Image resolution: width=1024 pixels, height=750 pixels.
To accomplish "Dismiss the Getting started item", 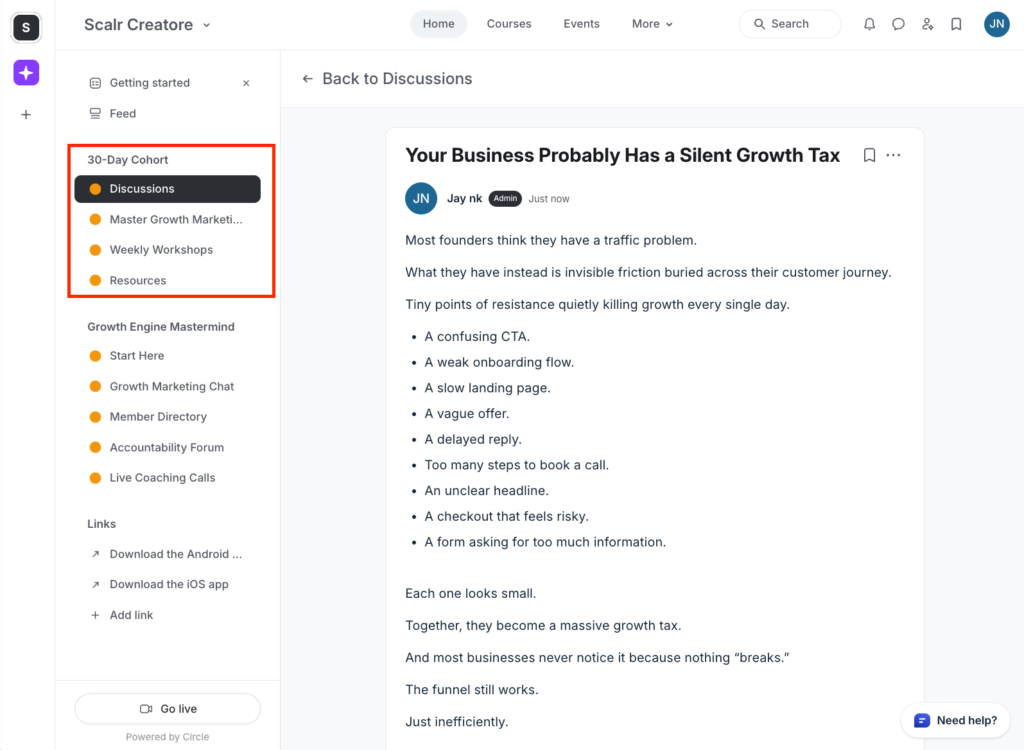I will click(246, 83).
